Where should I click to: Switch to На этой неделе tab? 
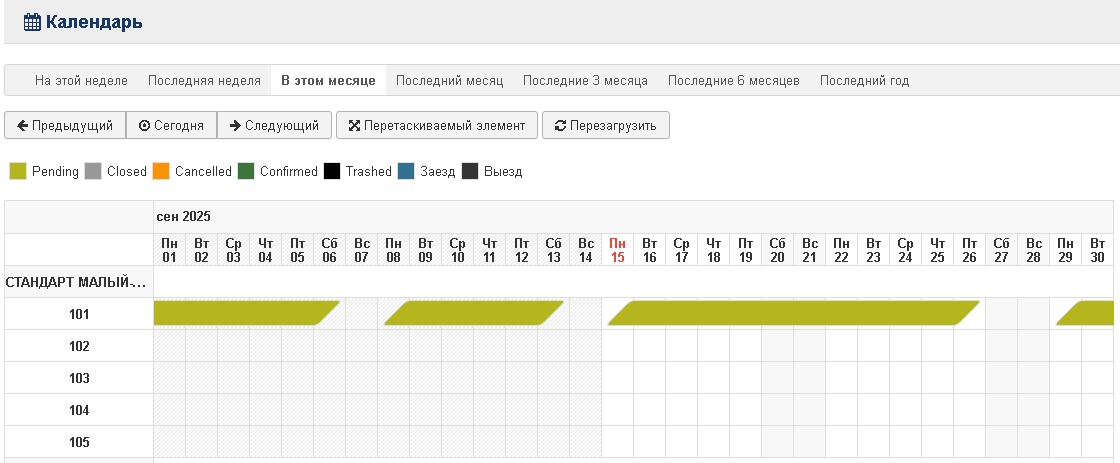pyautogui.click(x=81, y=80)
